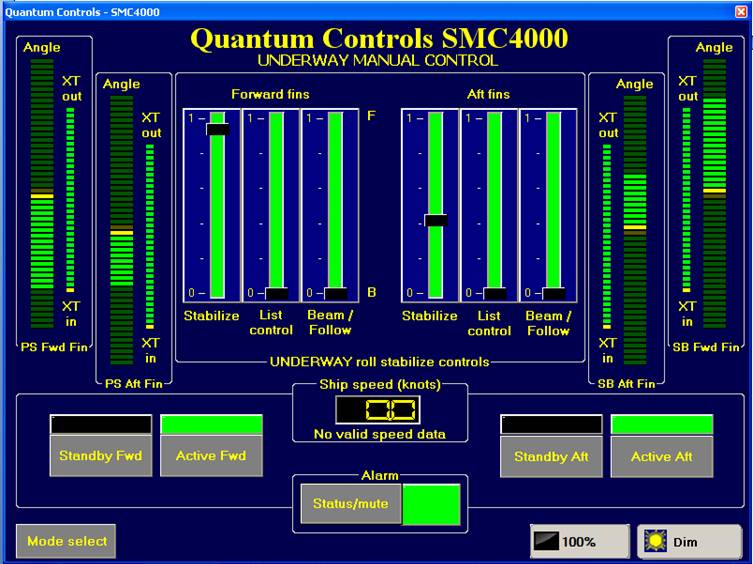This screenshot has height=564, width=753.
Task: Activate aft fins with Active Aft
Action: (662, 456)
